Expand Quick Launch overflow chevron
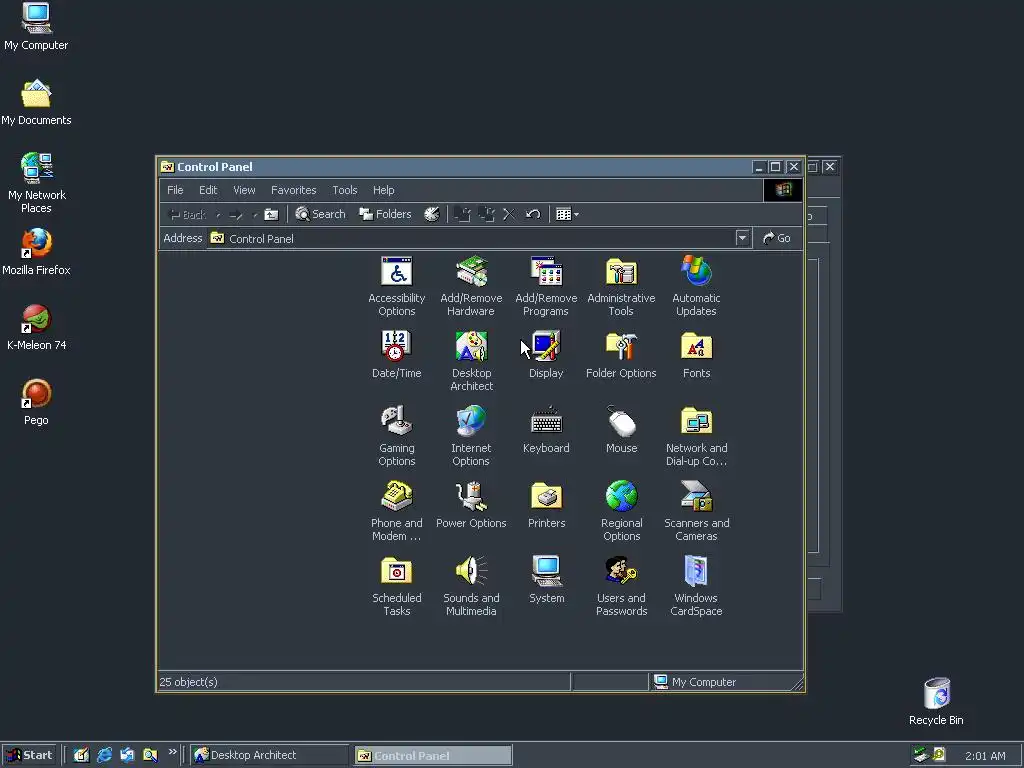 [172, 752]
